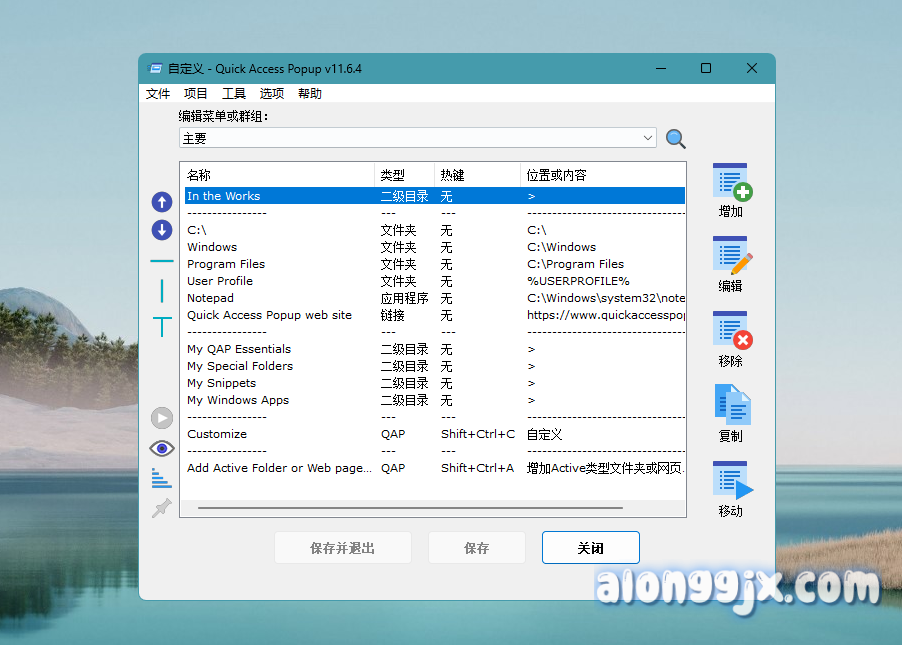Screen dimensions: 902x645
Task: Toggle the eye visibility icon
Action: click(x=162, y=448)
